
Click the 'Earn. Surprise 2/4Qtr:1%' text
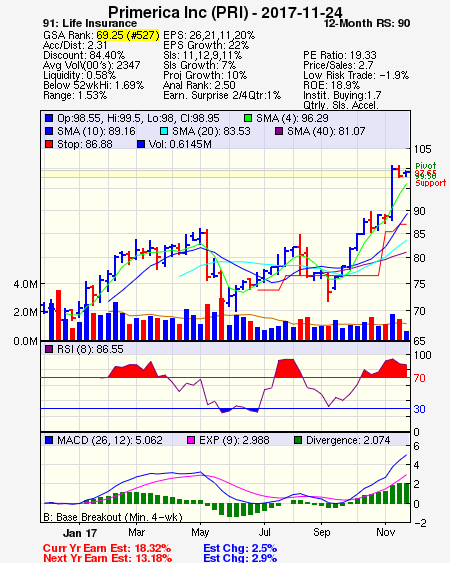[222, 96]
